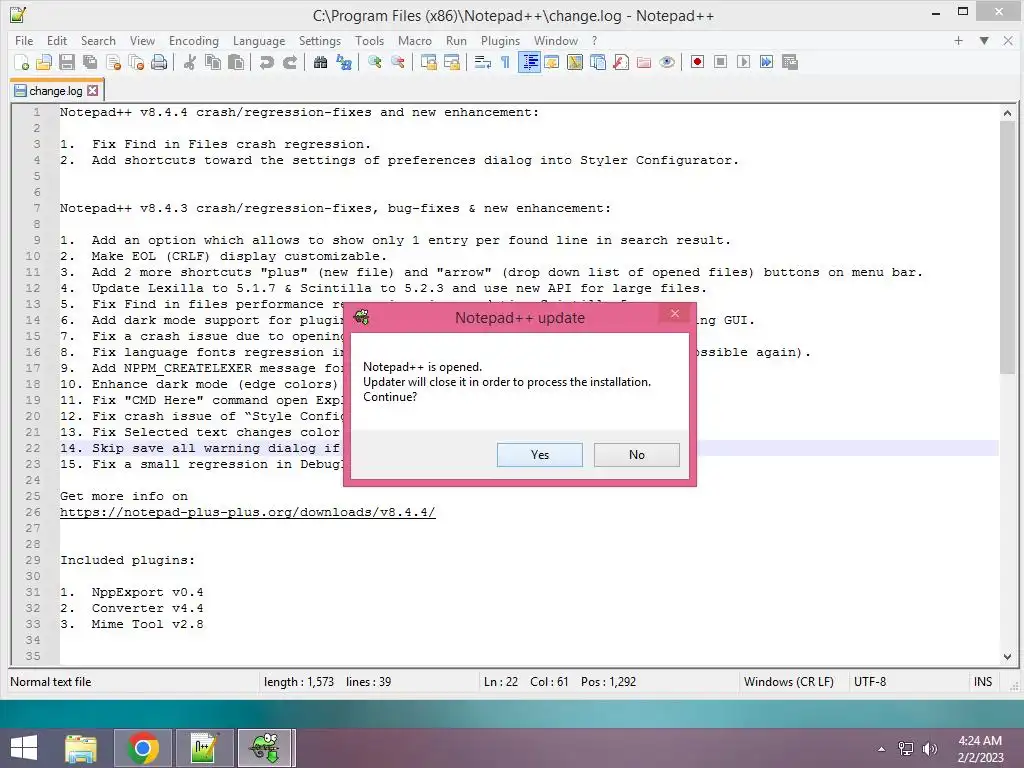Open the Macro menu
Viewport: 1024px width, 768px height.
point(415,40)
